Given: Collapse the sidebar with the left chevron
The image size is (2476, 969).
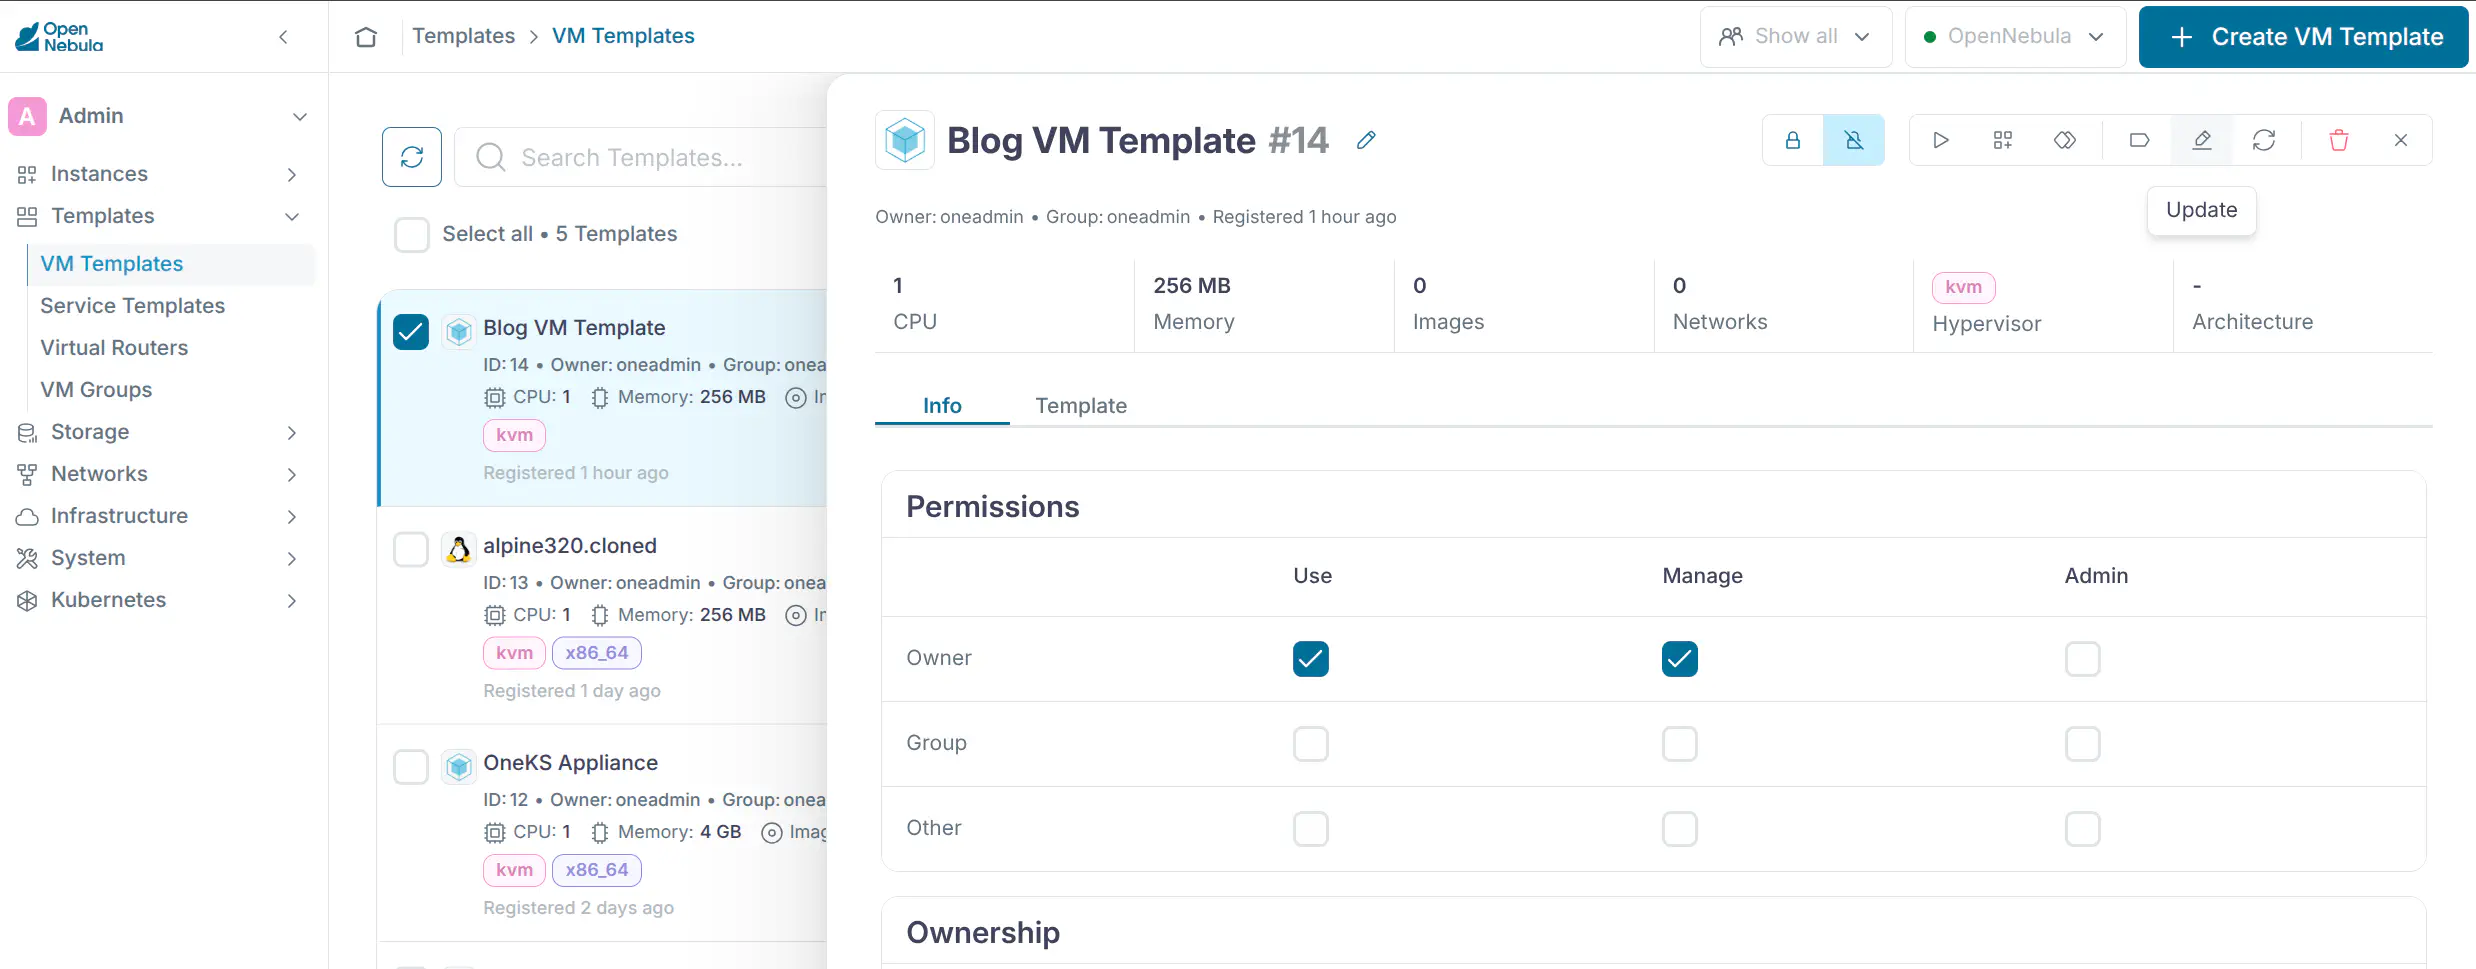Looking at the screenshot, I should (x=284, y=37).
